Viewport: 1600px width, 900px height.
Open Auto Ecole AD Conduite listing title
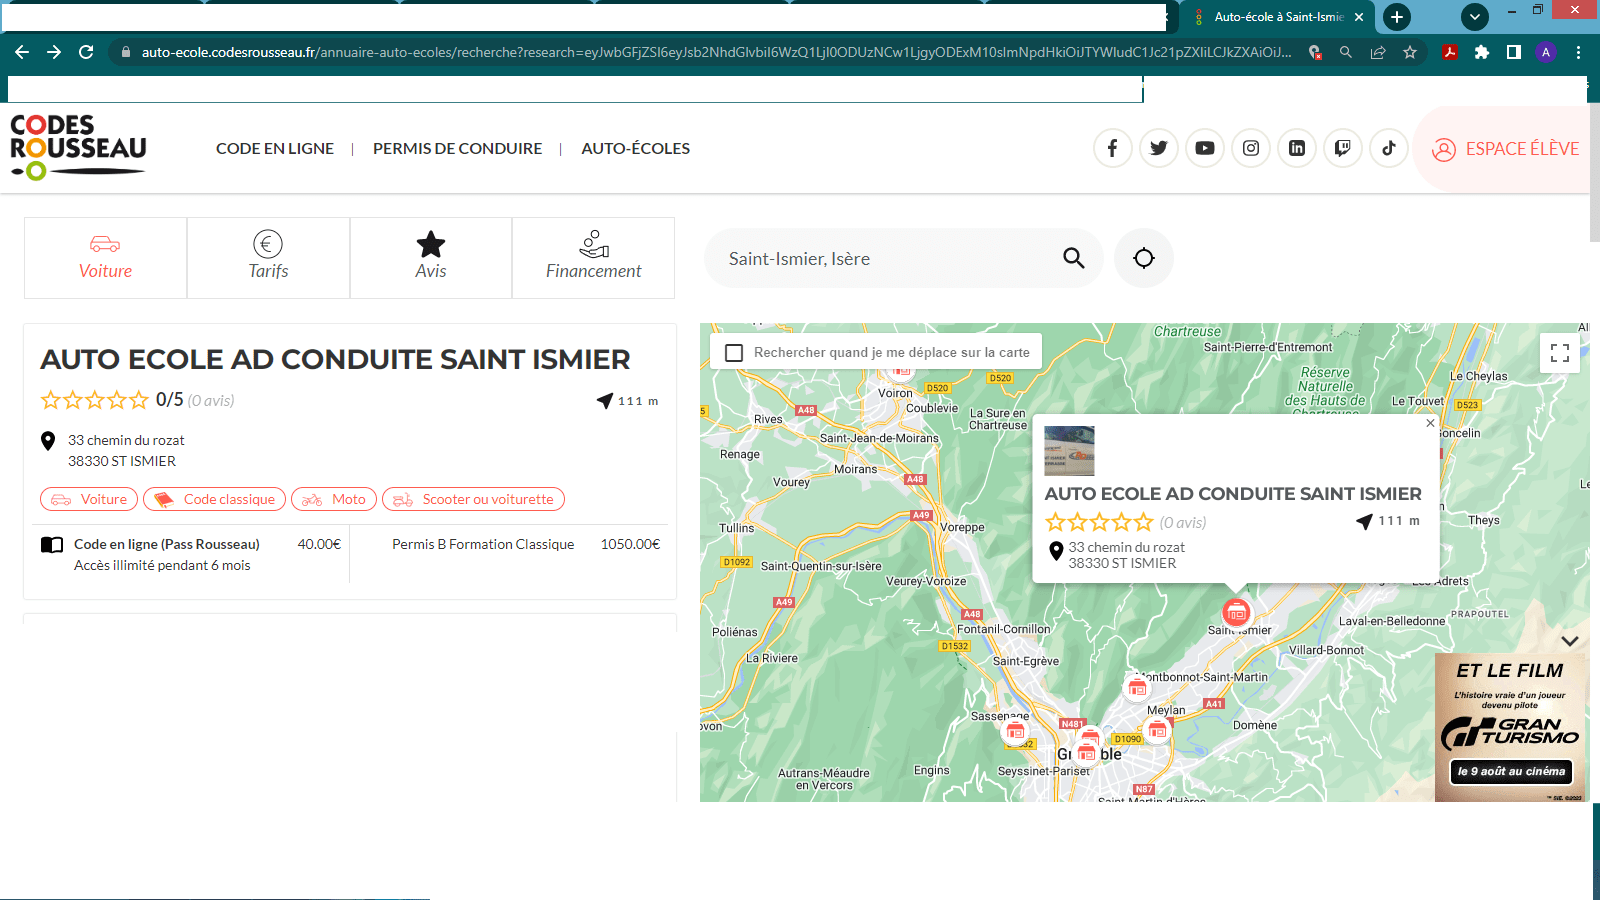(x=335, y=359)
